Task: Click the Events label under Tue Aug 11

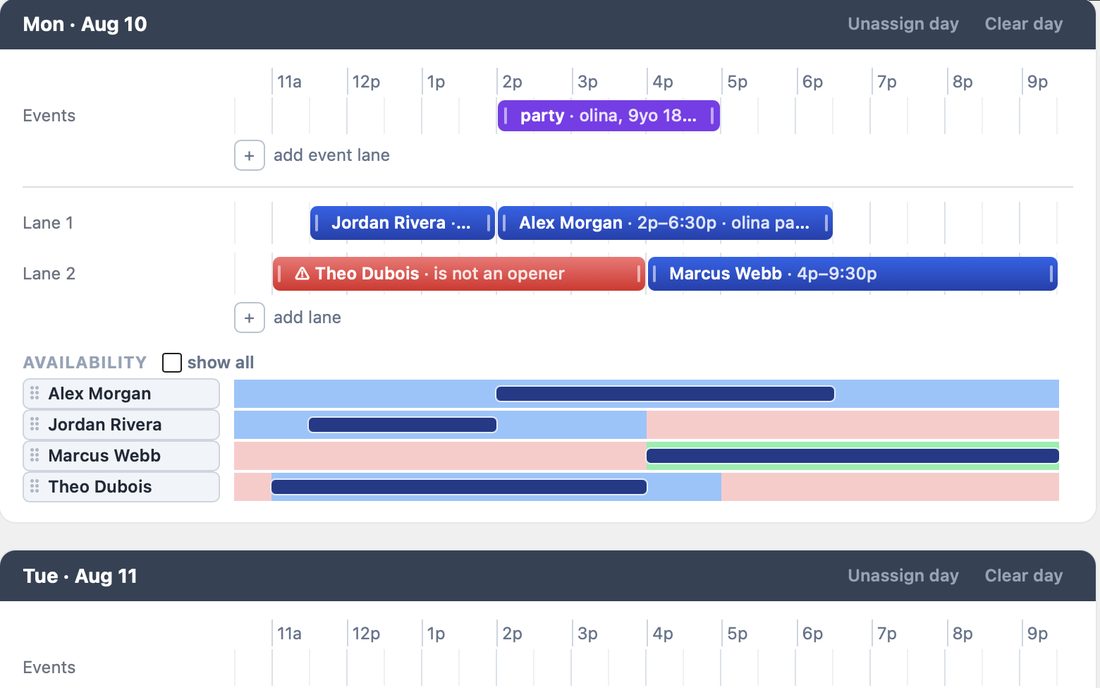Action: click(x=49, y=668)
